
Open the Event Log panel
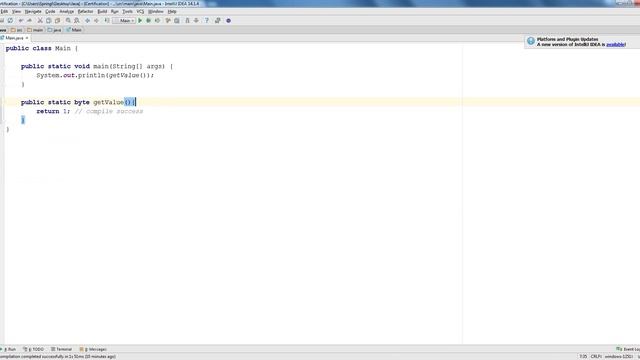pos(628,349)
